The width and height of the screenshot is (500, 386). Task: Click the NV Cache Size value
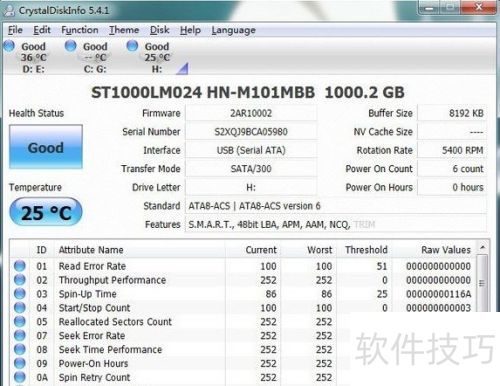[452, 132]
